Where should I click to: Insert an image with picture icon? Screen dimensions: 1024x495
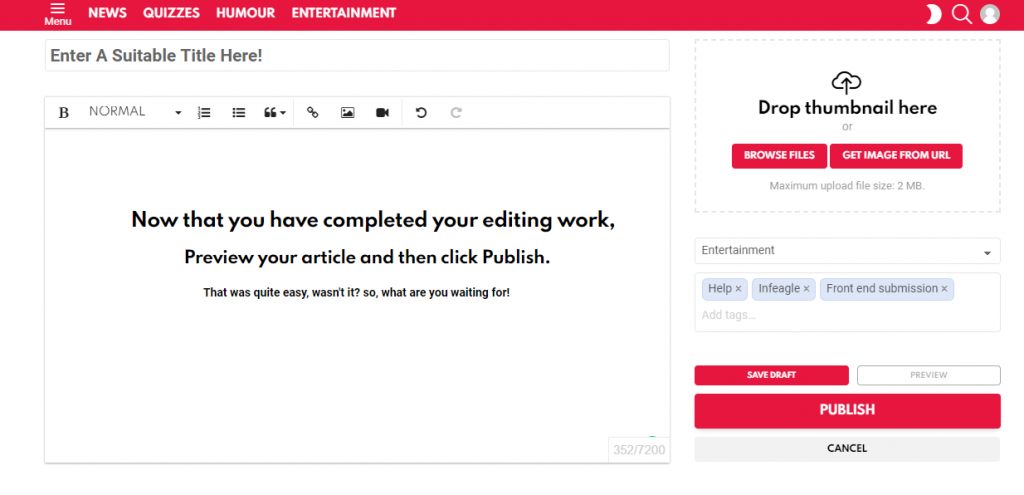(347, 113)
